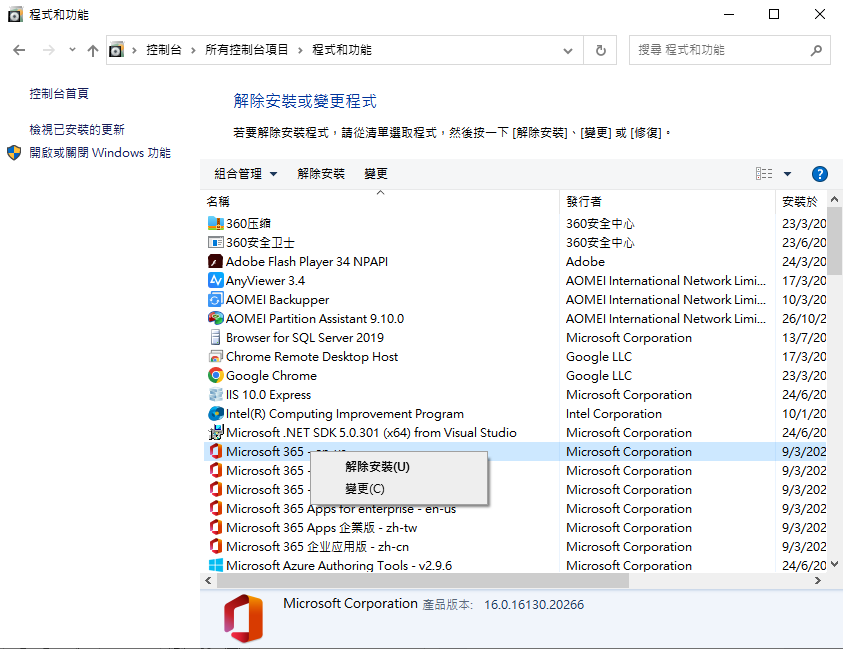Click Browser for SQL Server 2019 icon
The width and height of the screenshot is (843, 649).
coord(216,338)
